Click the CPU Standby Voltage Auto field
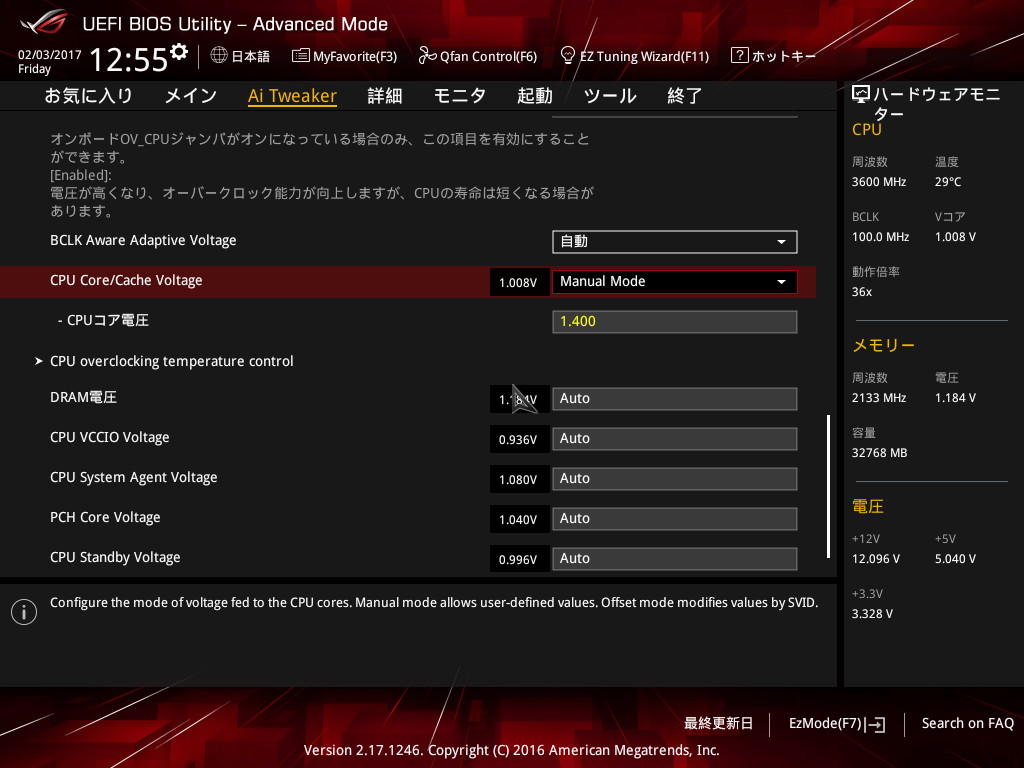 pyautogui.click(x=675, y=558)
